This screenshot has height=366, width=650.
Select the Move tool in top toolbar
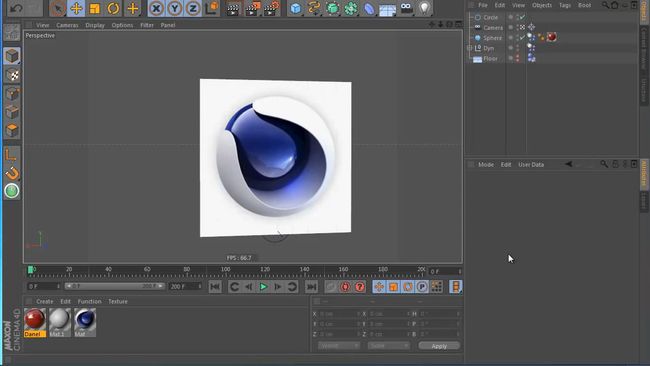[76, 8]
